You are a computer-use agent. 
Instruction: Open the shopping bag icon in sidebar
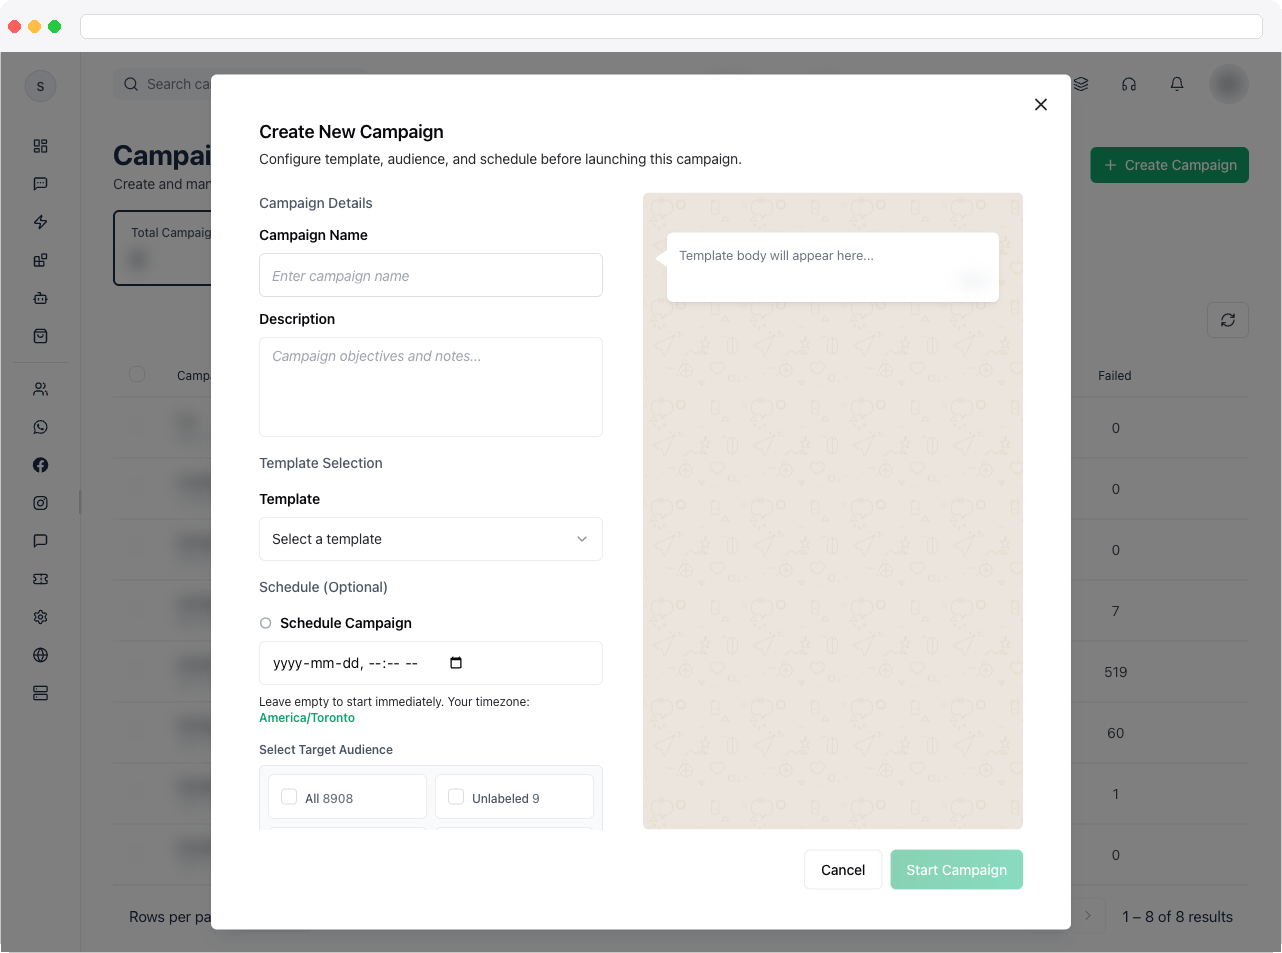click(40, 336)
